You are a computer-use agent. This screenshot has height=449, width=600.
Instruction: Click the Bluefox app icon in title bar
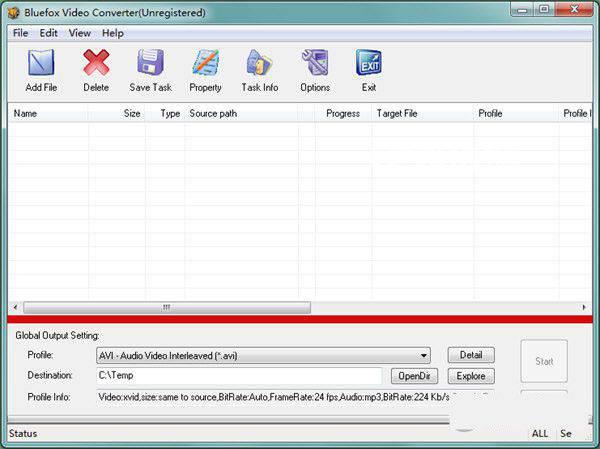[x=14, y=13]
